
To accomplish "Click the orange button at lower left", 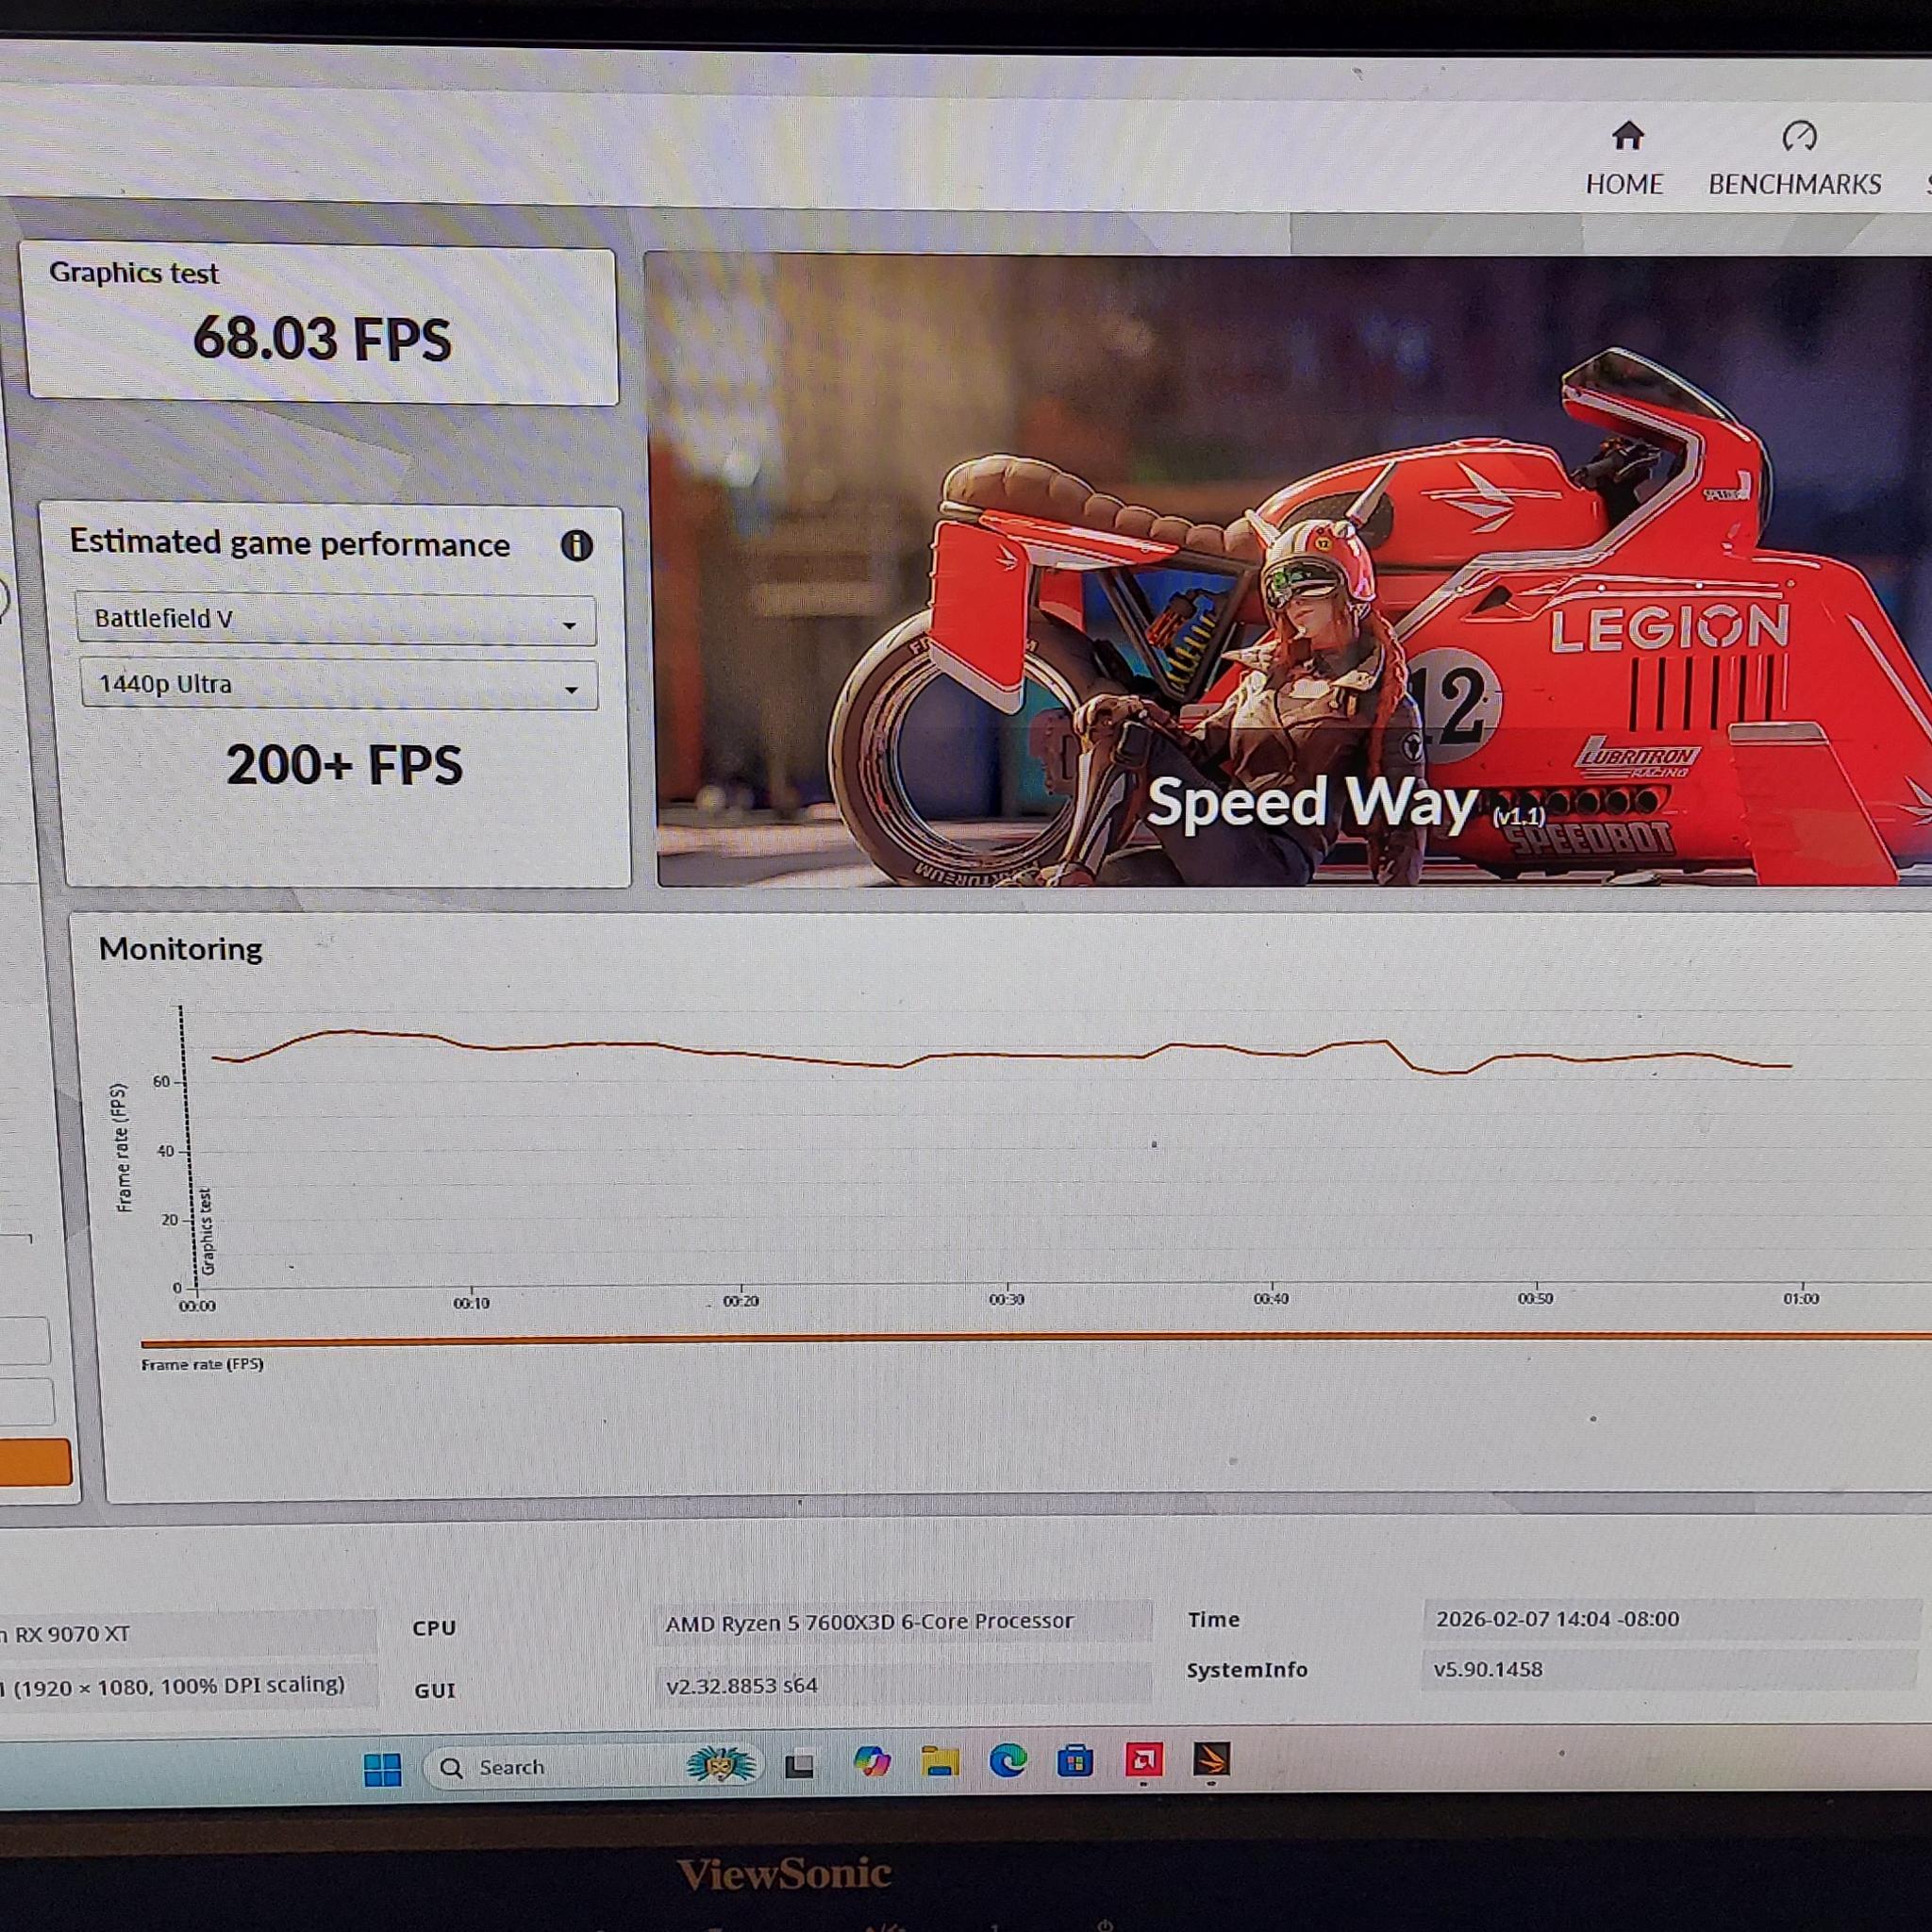I will [35, 1462].
